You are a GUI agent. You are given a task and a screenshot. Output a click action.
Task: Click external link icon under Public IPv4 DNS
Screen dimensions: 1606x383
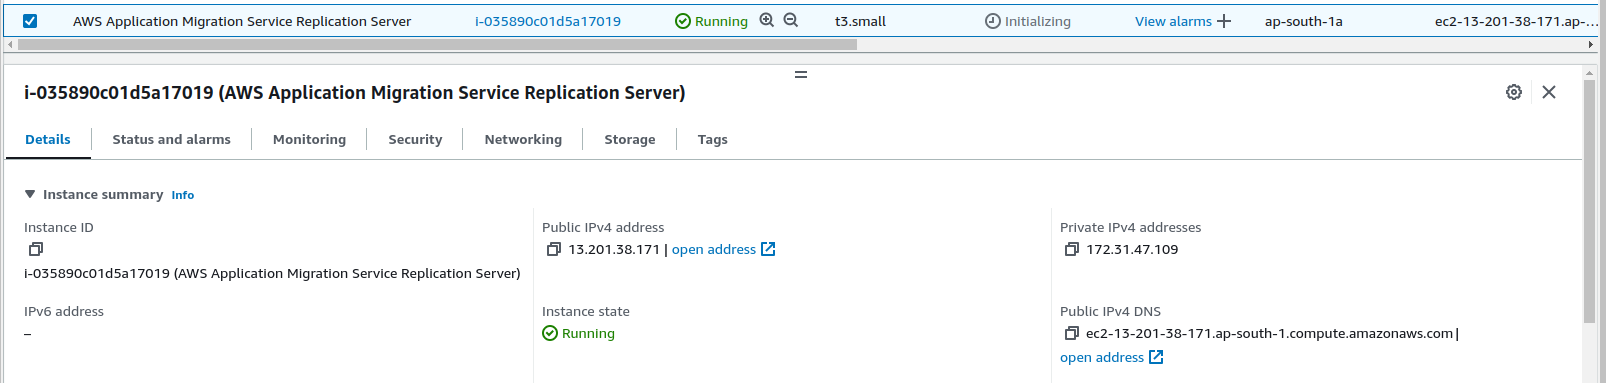1156,357
